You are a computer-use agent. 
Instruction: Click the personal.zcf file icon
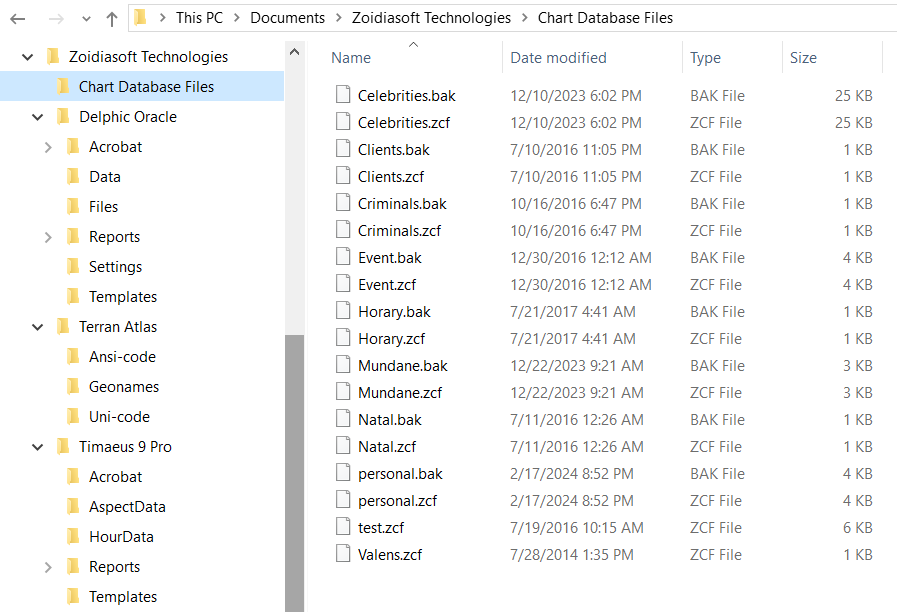tap(343, 499)
